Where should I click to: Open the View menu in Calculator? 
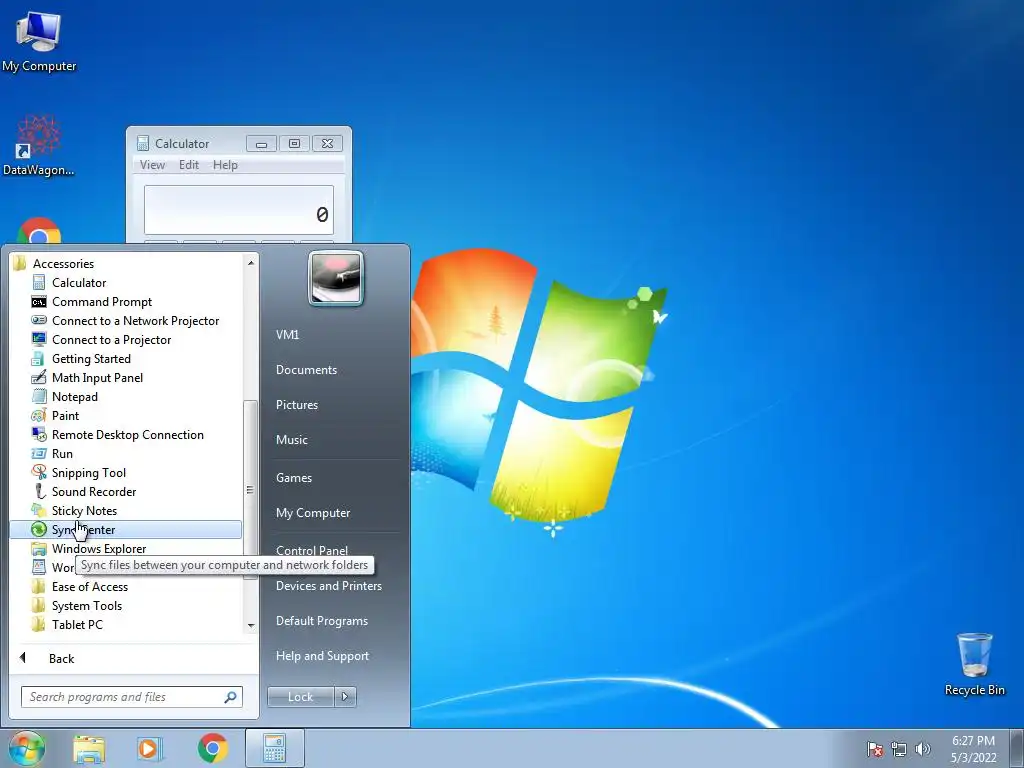pos(152,165)
